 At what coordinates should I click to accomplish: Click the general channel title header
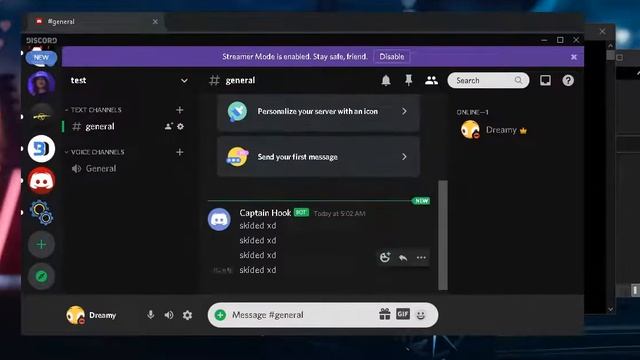[x=240, y=80]
